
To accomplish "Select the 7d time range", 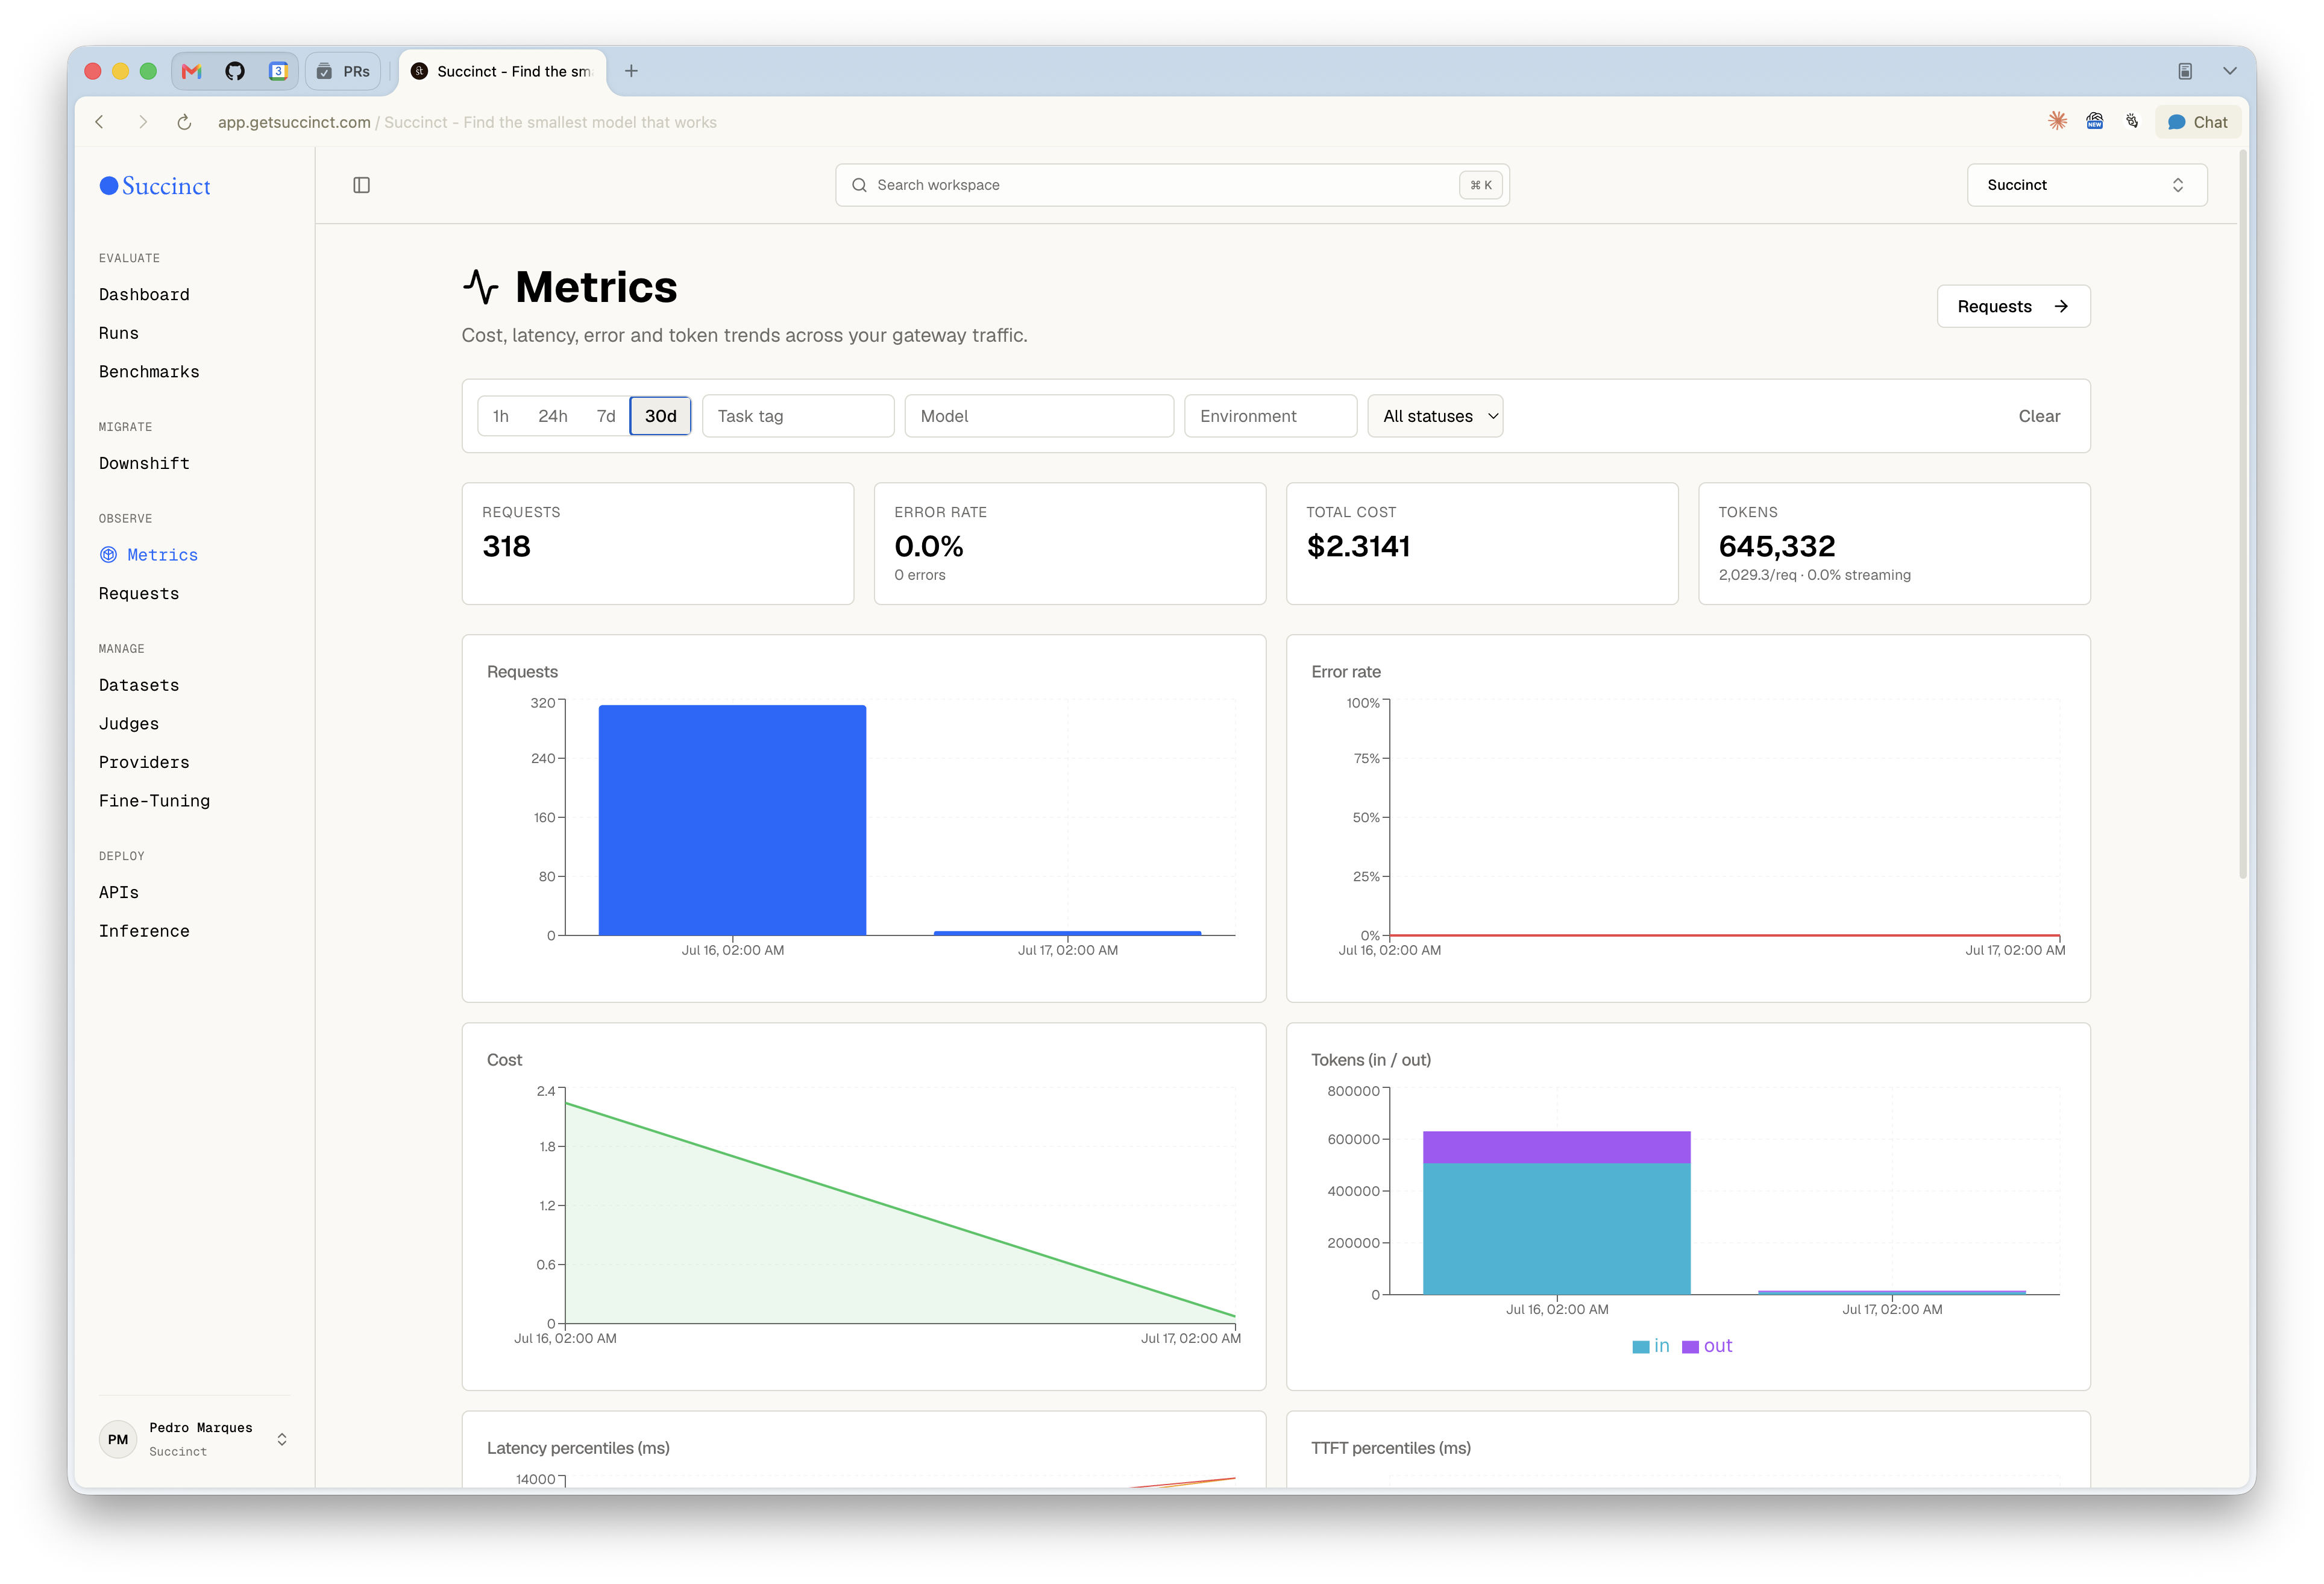I will [x=606, y=416].
